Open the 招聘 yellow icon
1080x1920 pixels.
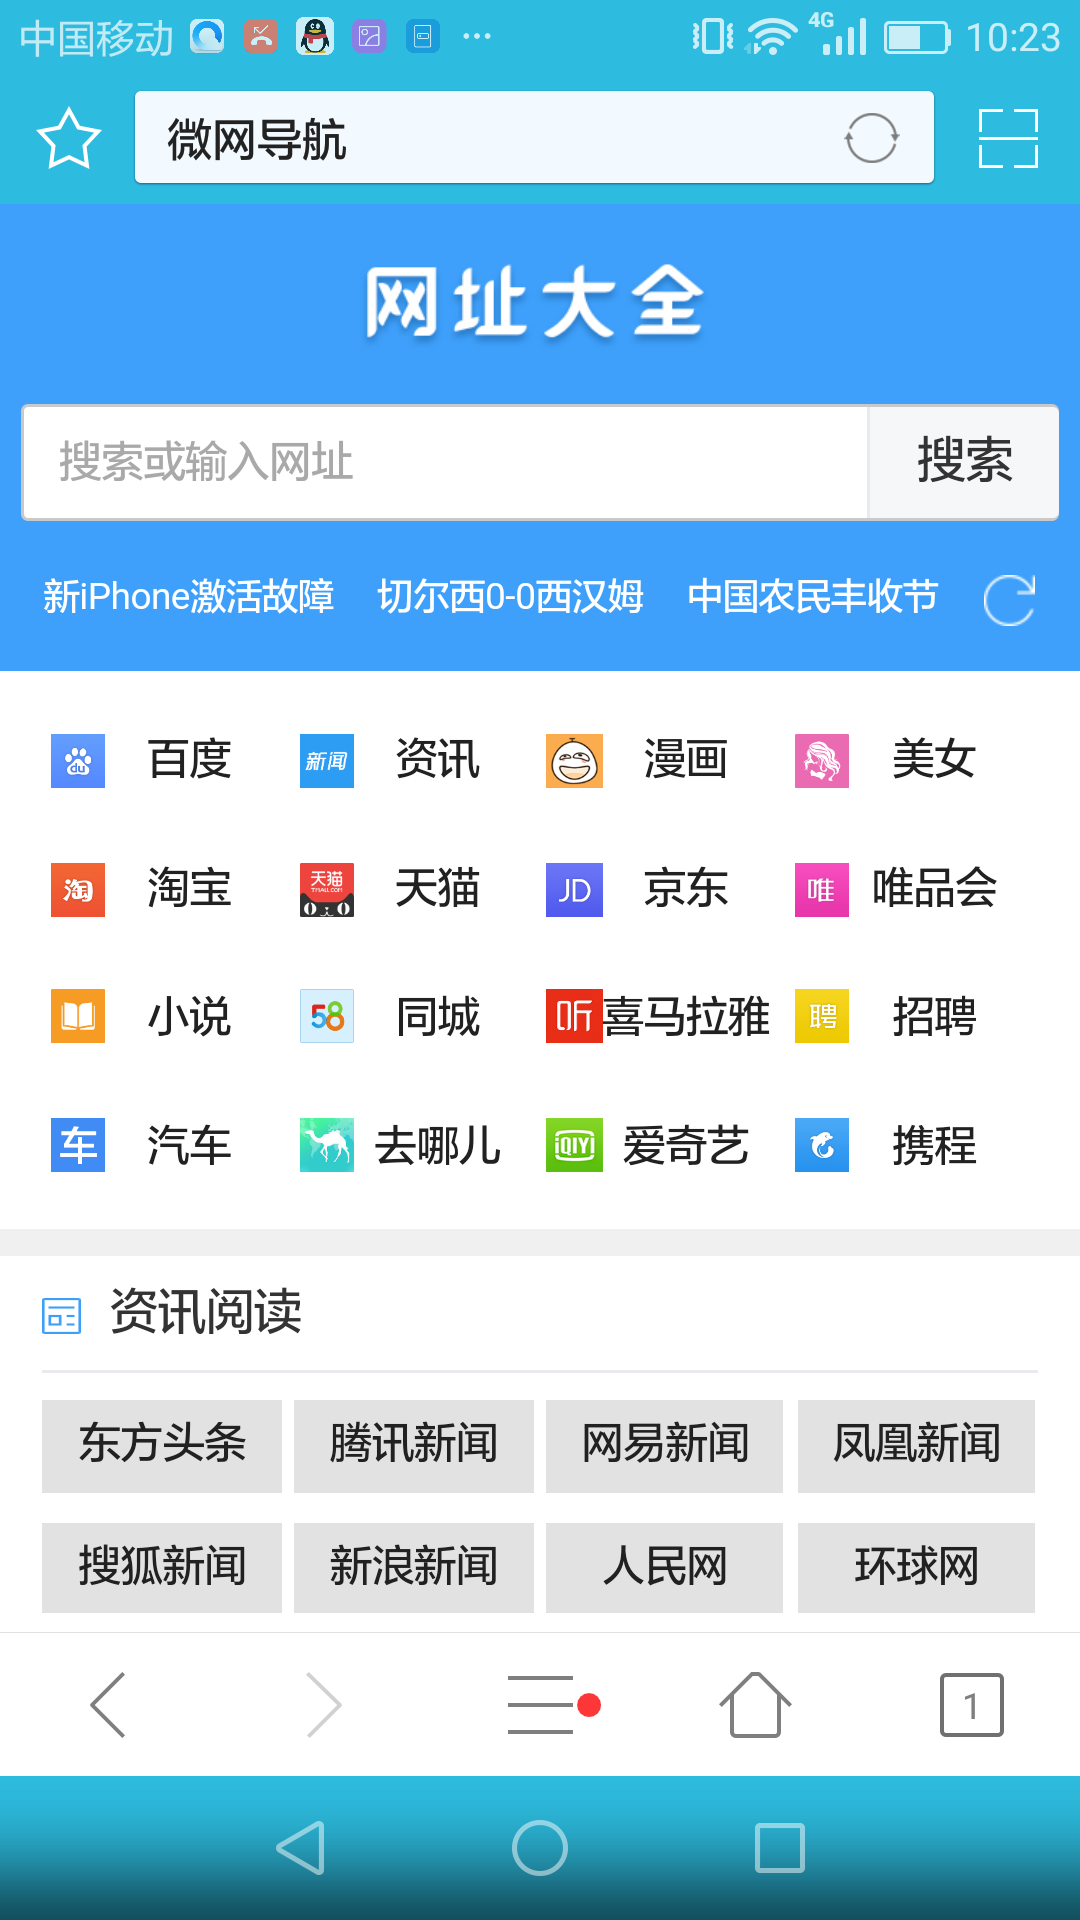tap(822, 1016)
